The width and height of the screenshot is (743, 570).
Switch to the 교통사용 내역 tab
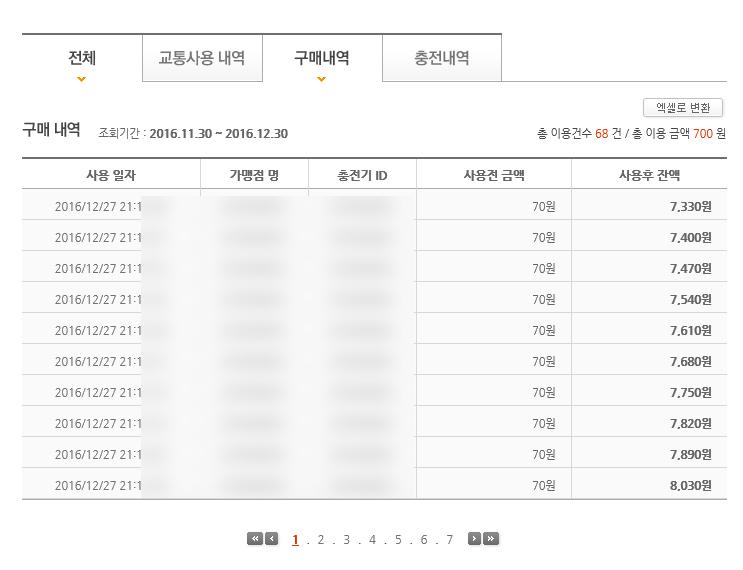tap(202, 58)
